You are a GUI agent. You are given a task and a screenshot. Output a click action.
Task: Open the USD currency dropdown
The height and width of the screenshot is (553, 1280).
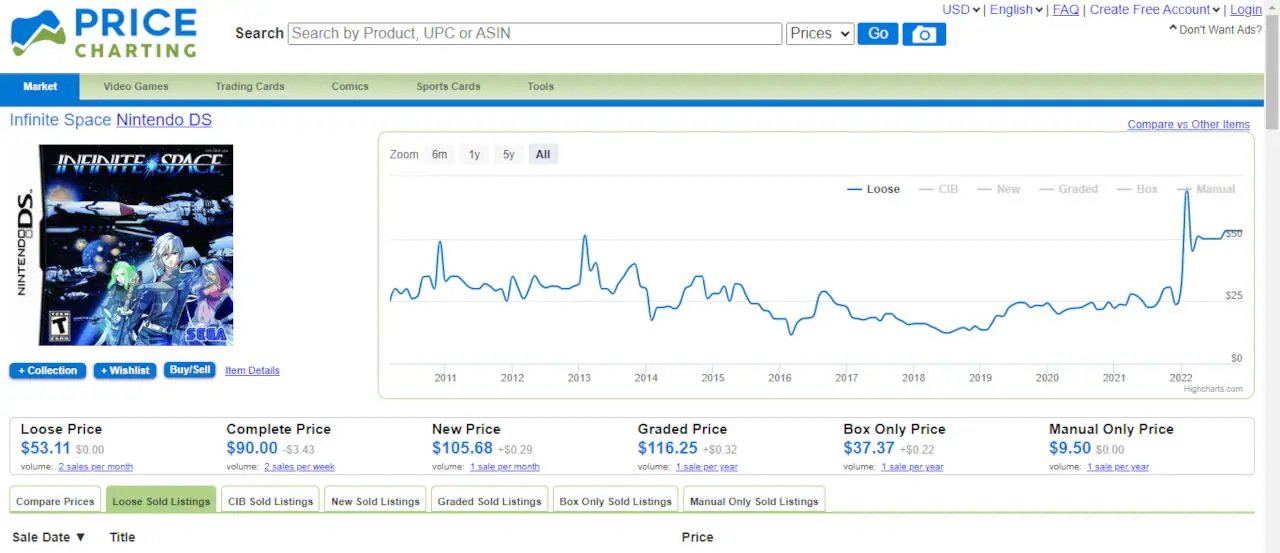(x=961, y=10)
